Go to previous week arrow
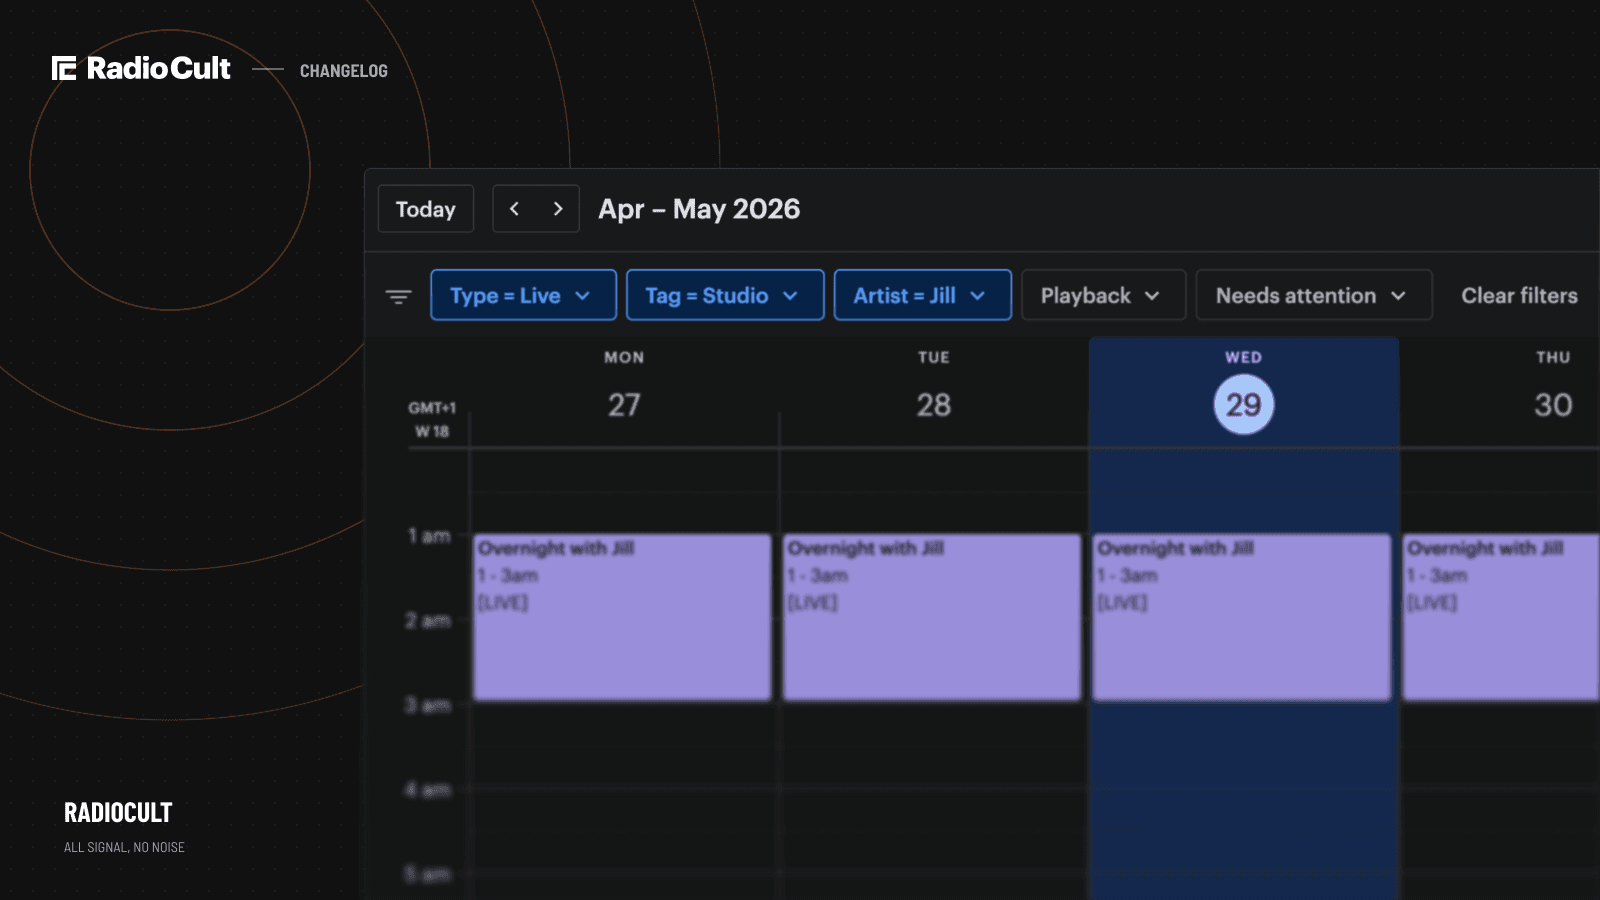 pos(515,209)
